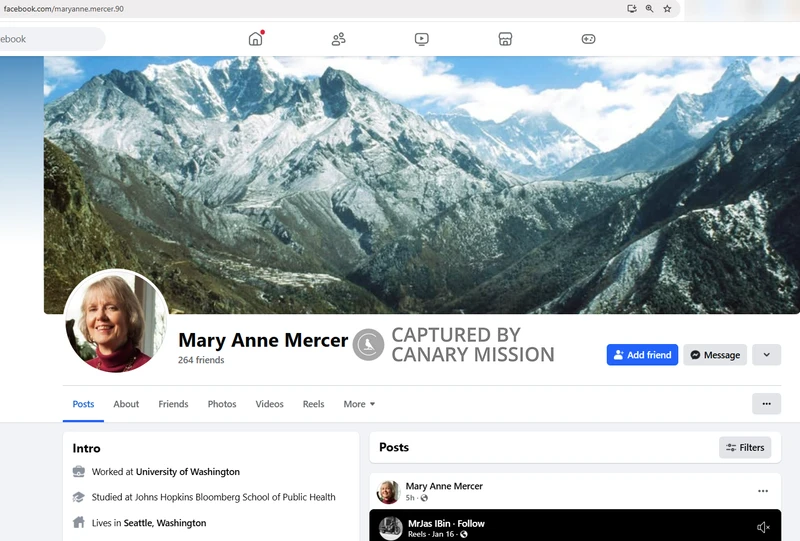The width and height of the screenshot is (800, 541).
Task: Open the Friends icon in top navigation
Action: pyautogui.click(x=338, y=39)
